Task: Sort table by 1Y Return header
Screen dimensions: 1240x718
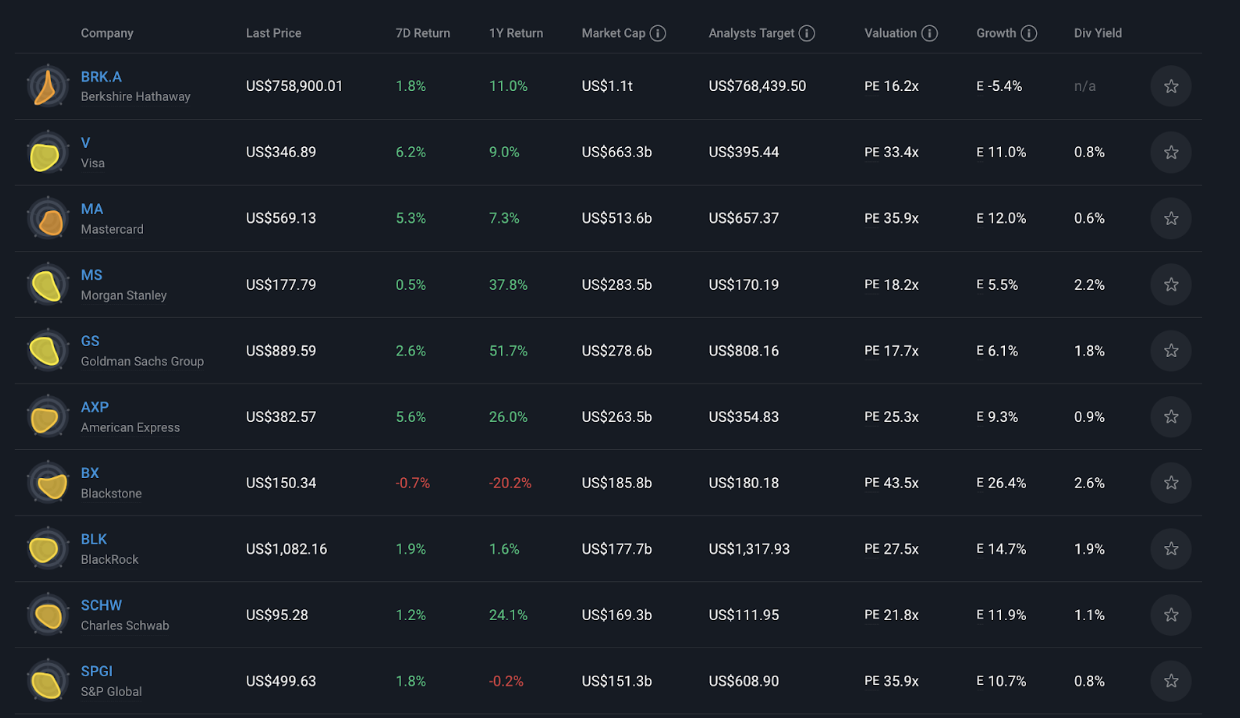Action: pos(516,33)
